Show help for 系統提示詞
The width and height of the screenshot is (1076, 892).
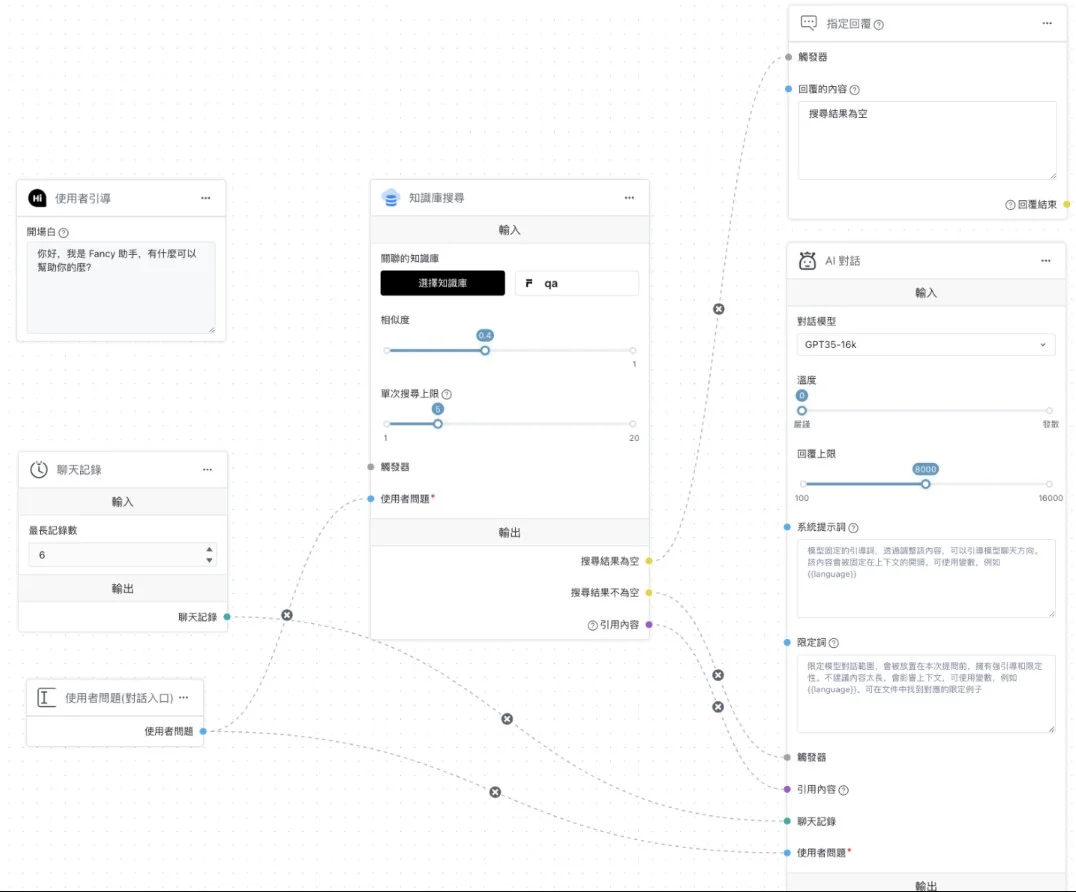coord(853,528)
